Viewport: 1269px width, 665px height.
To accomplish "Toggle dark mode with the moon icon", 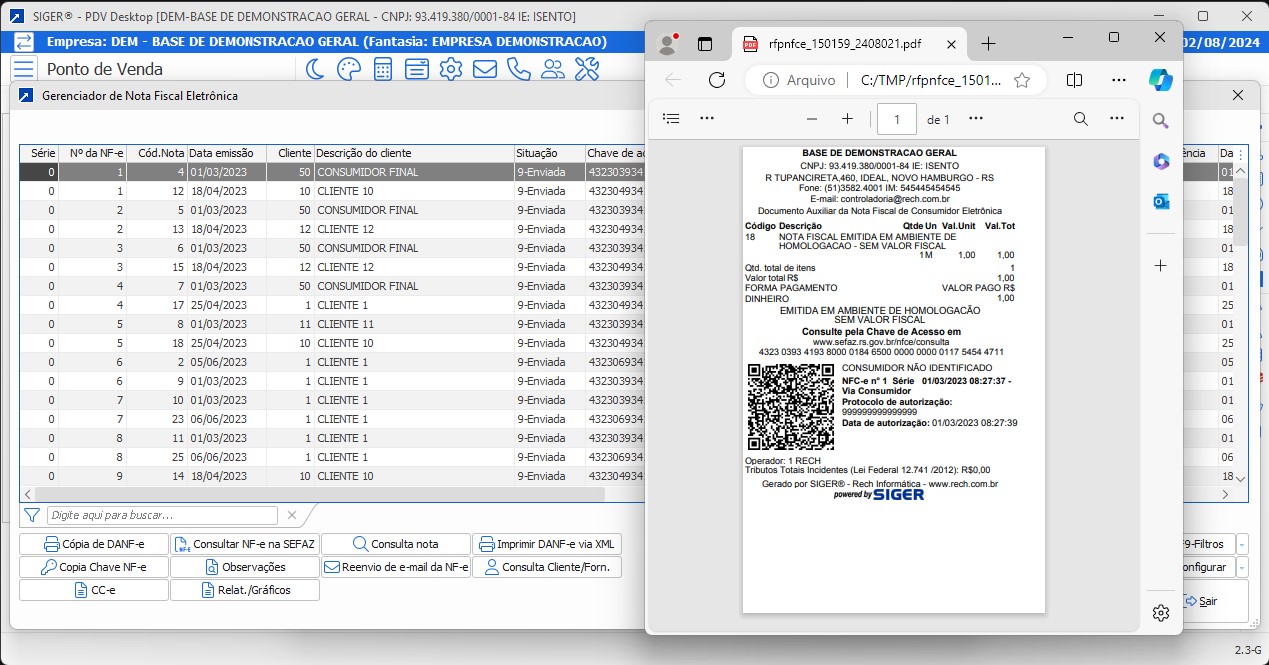I will click(315, 69).
